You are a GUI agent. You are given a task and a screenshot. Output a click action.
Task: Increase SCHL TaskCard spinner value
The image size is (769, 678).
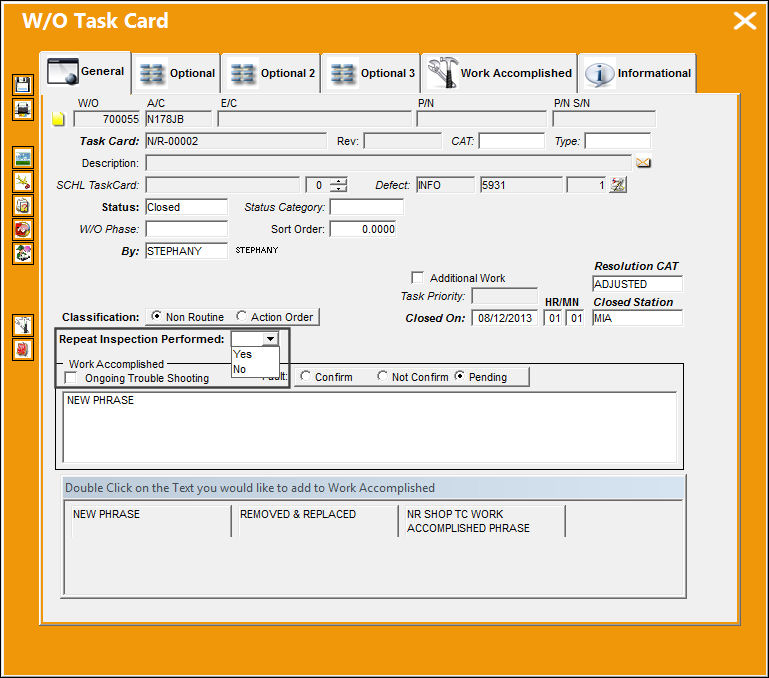338,181
